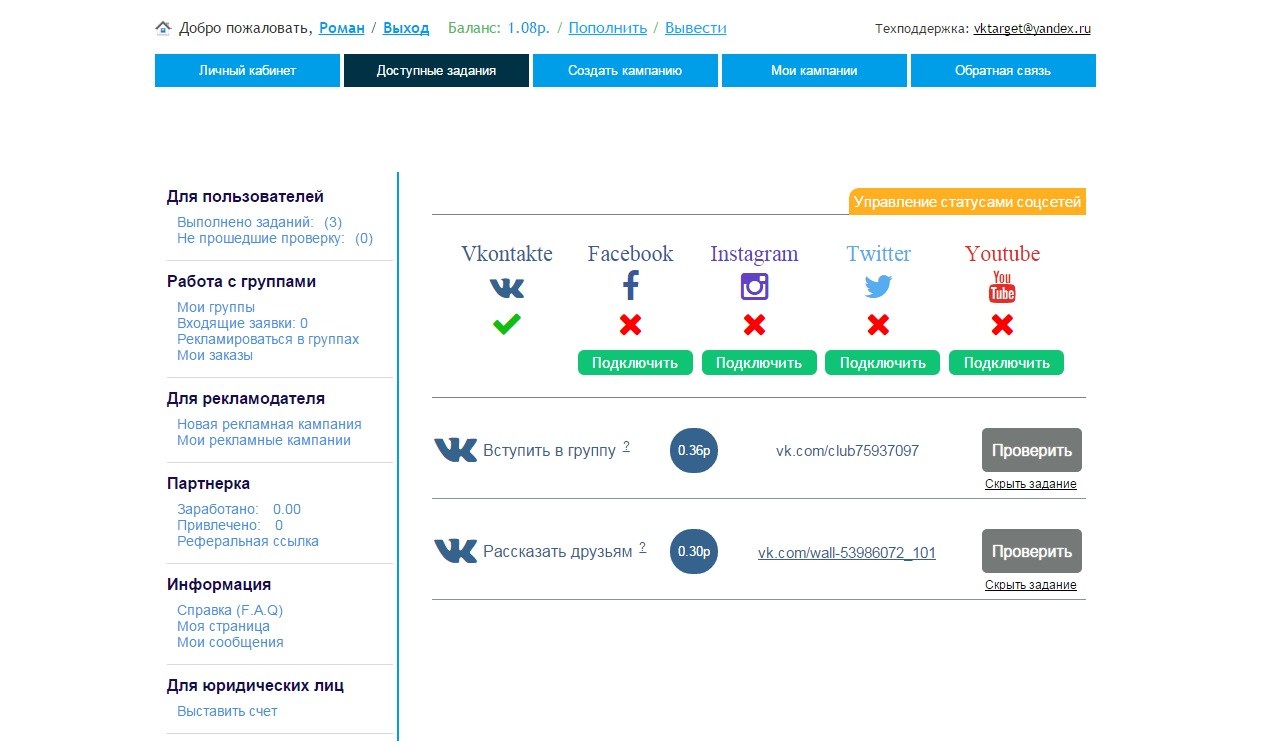Viewport: 1263px width, 747px height.
Task: Click VK icon beside Рассказать друзьям task
Action: pyautogui.click(x=456, y=551)
